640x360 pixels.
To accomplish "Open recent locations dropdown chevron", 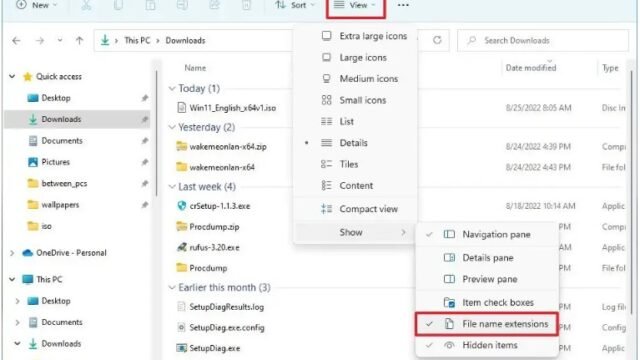I will coord(60,40).
